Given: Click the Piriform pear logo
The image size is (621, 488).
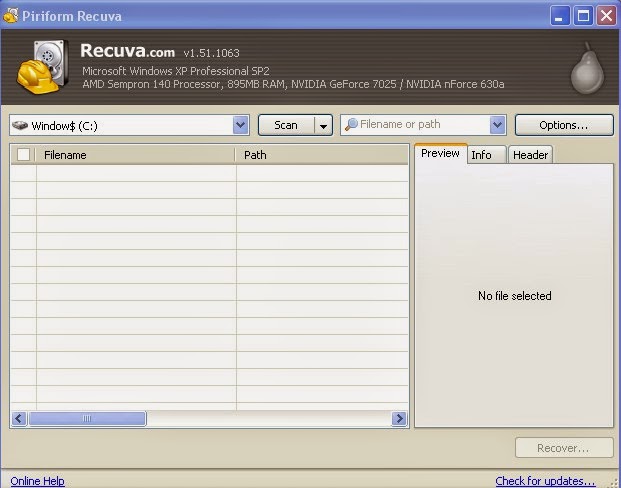Looking at the screenshot, I should (x=587, y=68).
